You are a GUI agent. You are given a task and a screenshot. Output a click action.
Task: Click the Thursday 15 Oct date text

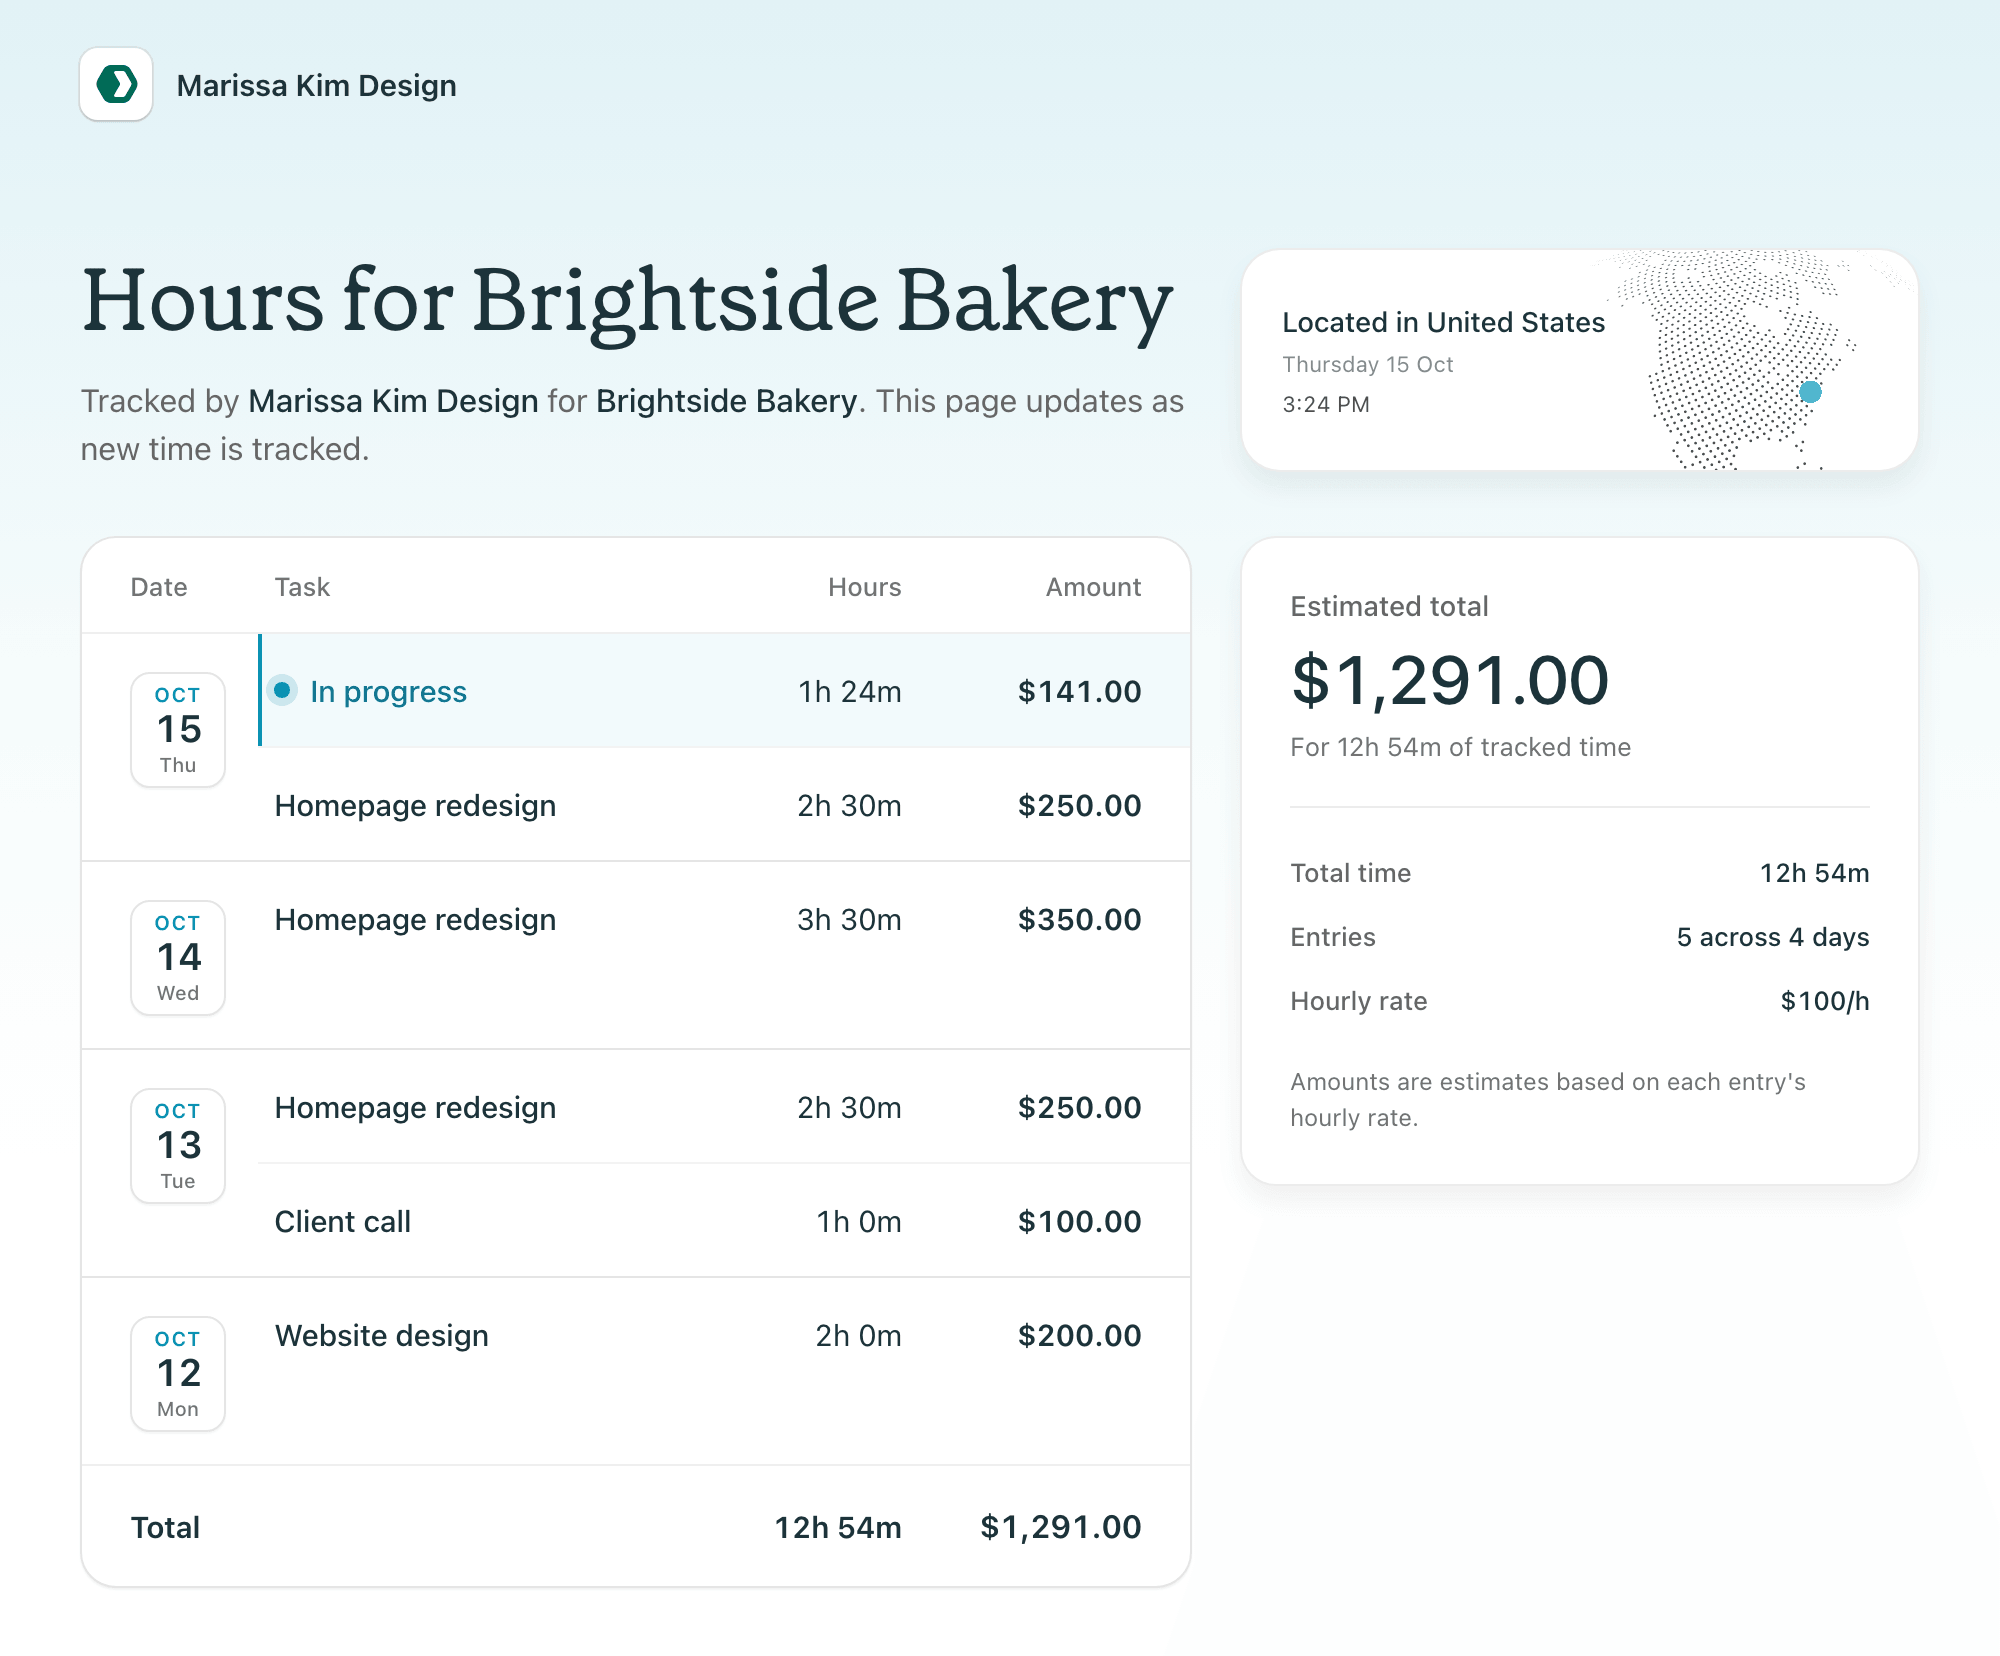[1367, 364]
